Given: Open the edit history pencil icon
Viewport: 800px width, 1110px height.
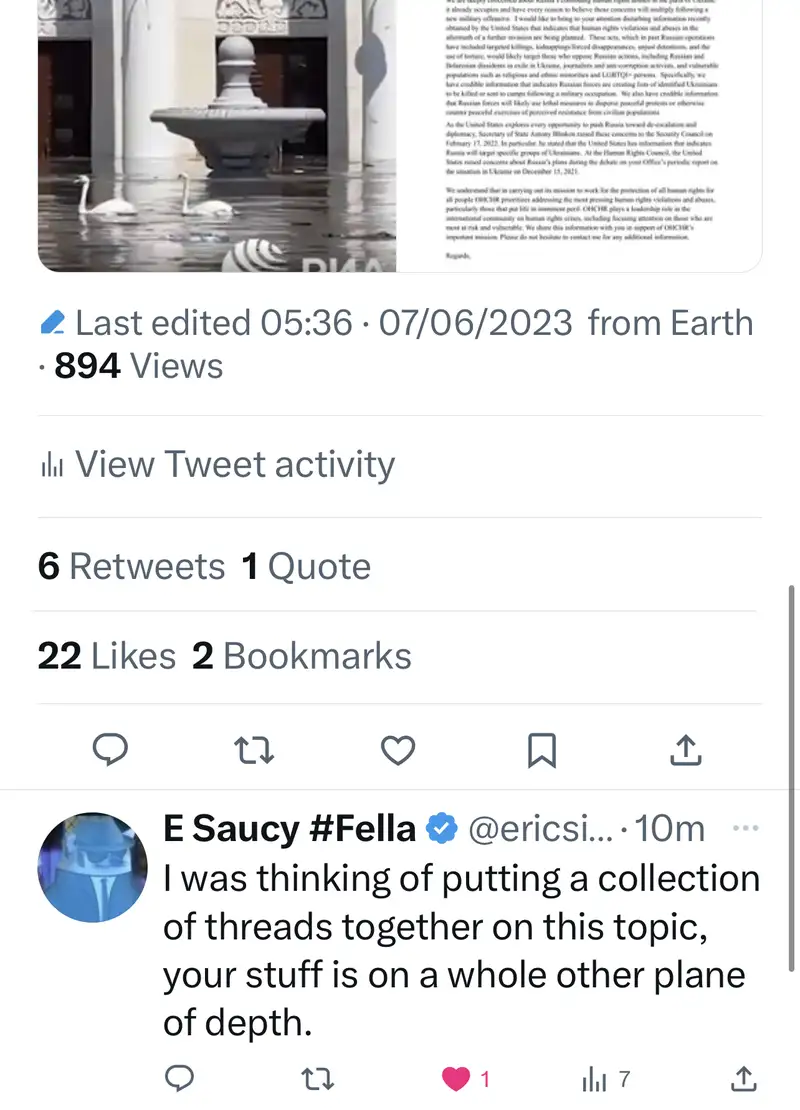Looking at the screenshot, I should click(x=54, y=324).
